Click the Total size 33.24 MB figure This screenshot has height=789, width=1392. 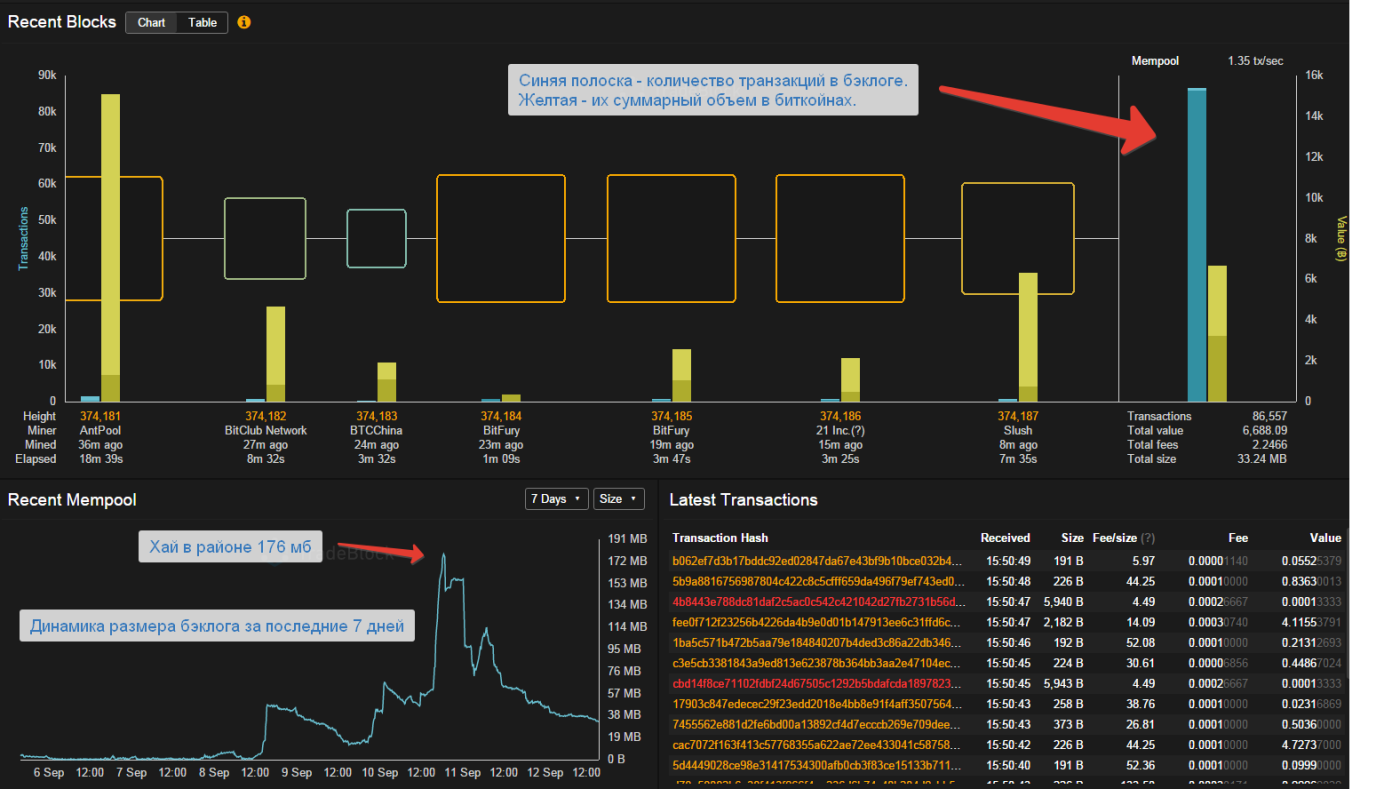coord(1262,459)
